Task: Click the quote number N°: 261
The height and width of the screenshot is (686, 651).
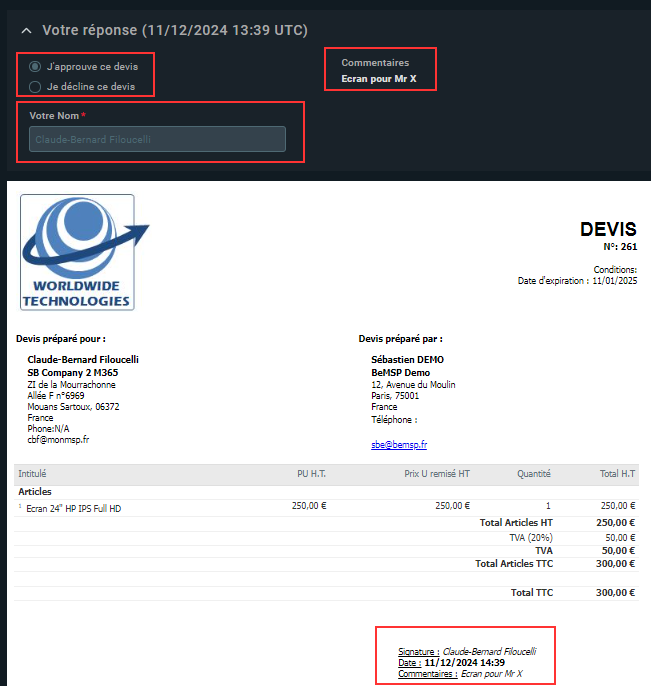Action: 620,247
